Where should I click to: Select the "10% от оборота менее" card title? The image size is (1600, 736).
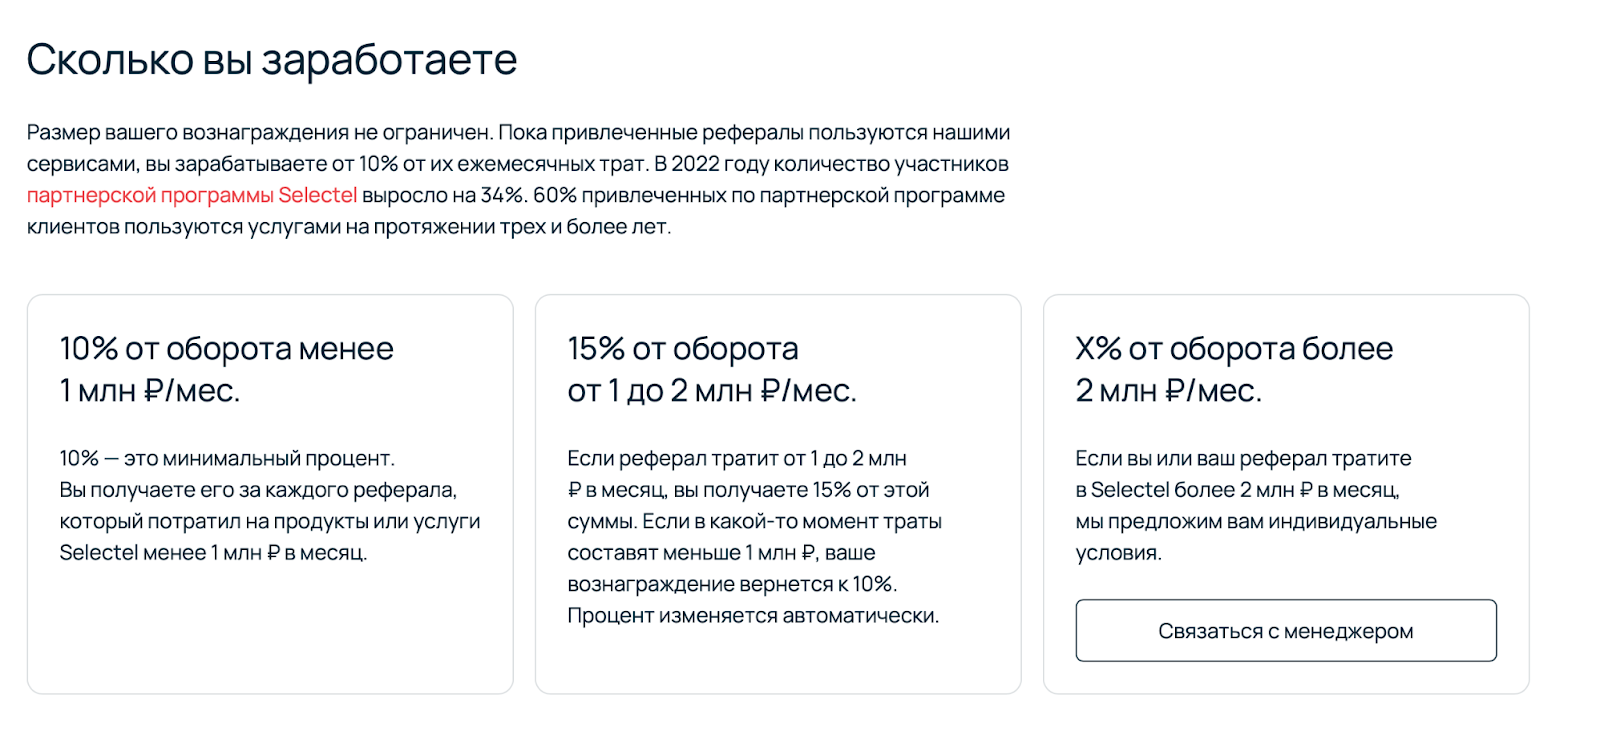tap(226, 349)
